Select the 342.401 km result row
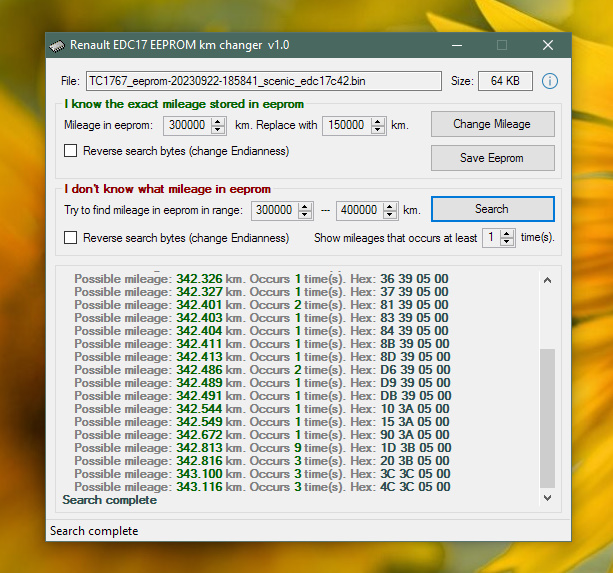 coord(262,304)
